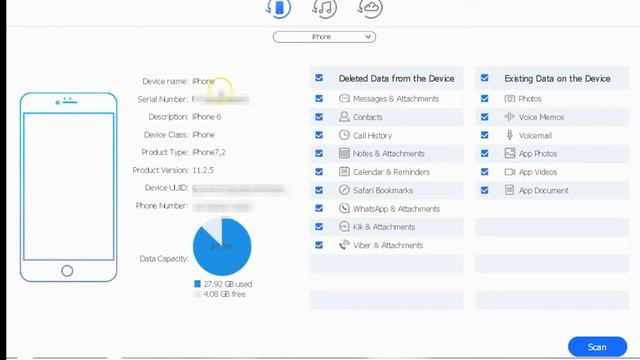Click the Viber phone icon
This screenshot has width=640, height=360.
344,245
